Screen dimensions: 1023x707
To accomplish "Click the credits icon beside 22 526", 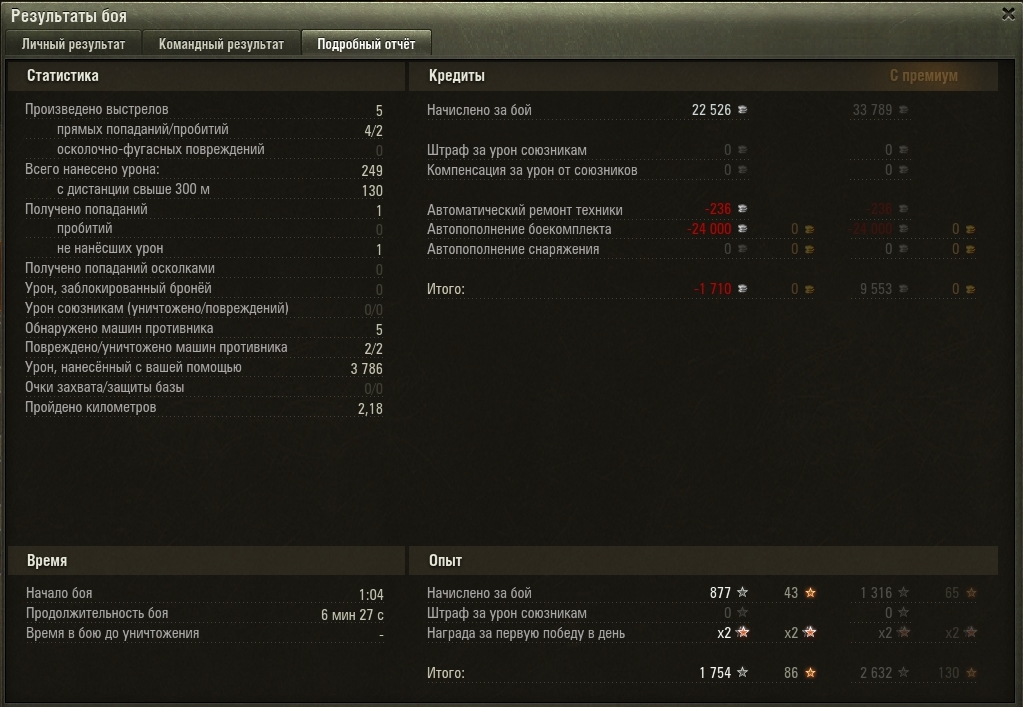I will 742,110.
